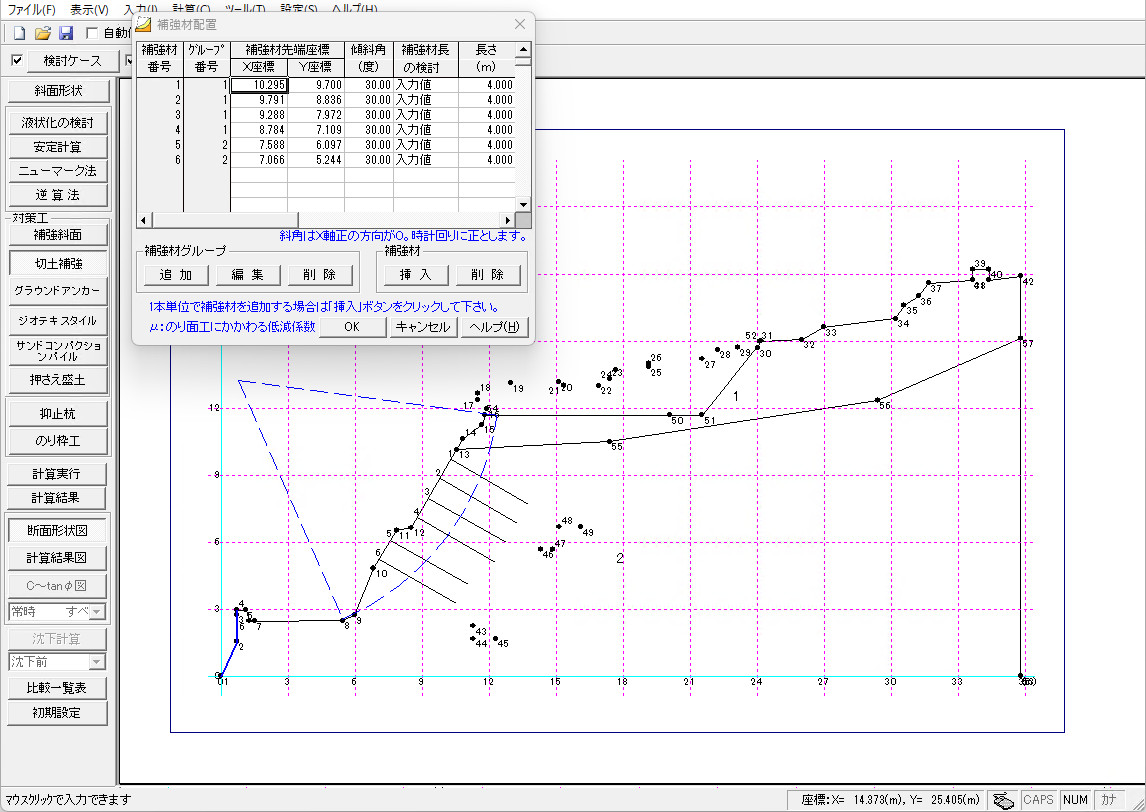Click the table's horizontal scrollbar right arrow

(508, 220)
